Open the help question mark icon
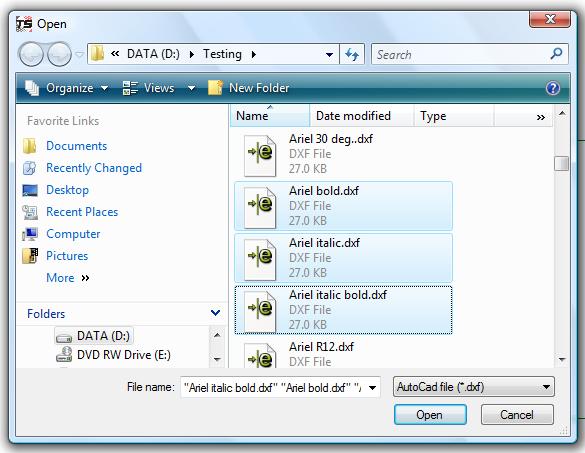This screenshot has height=453, width=585. click(553, 88)
